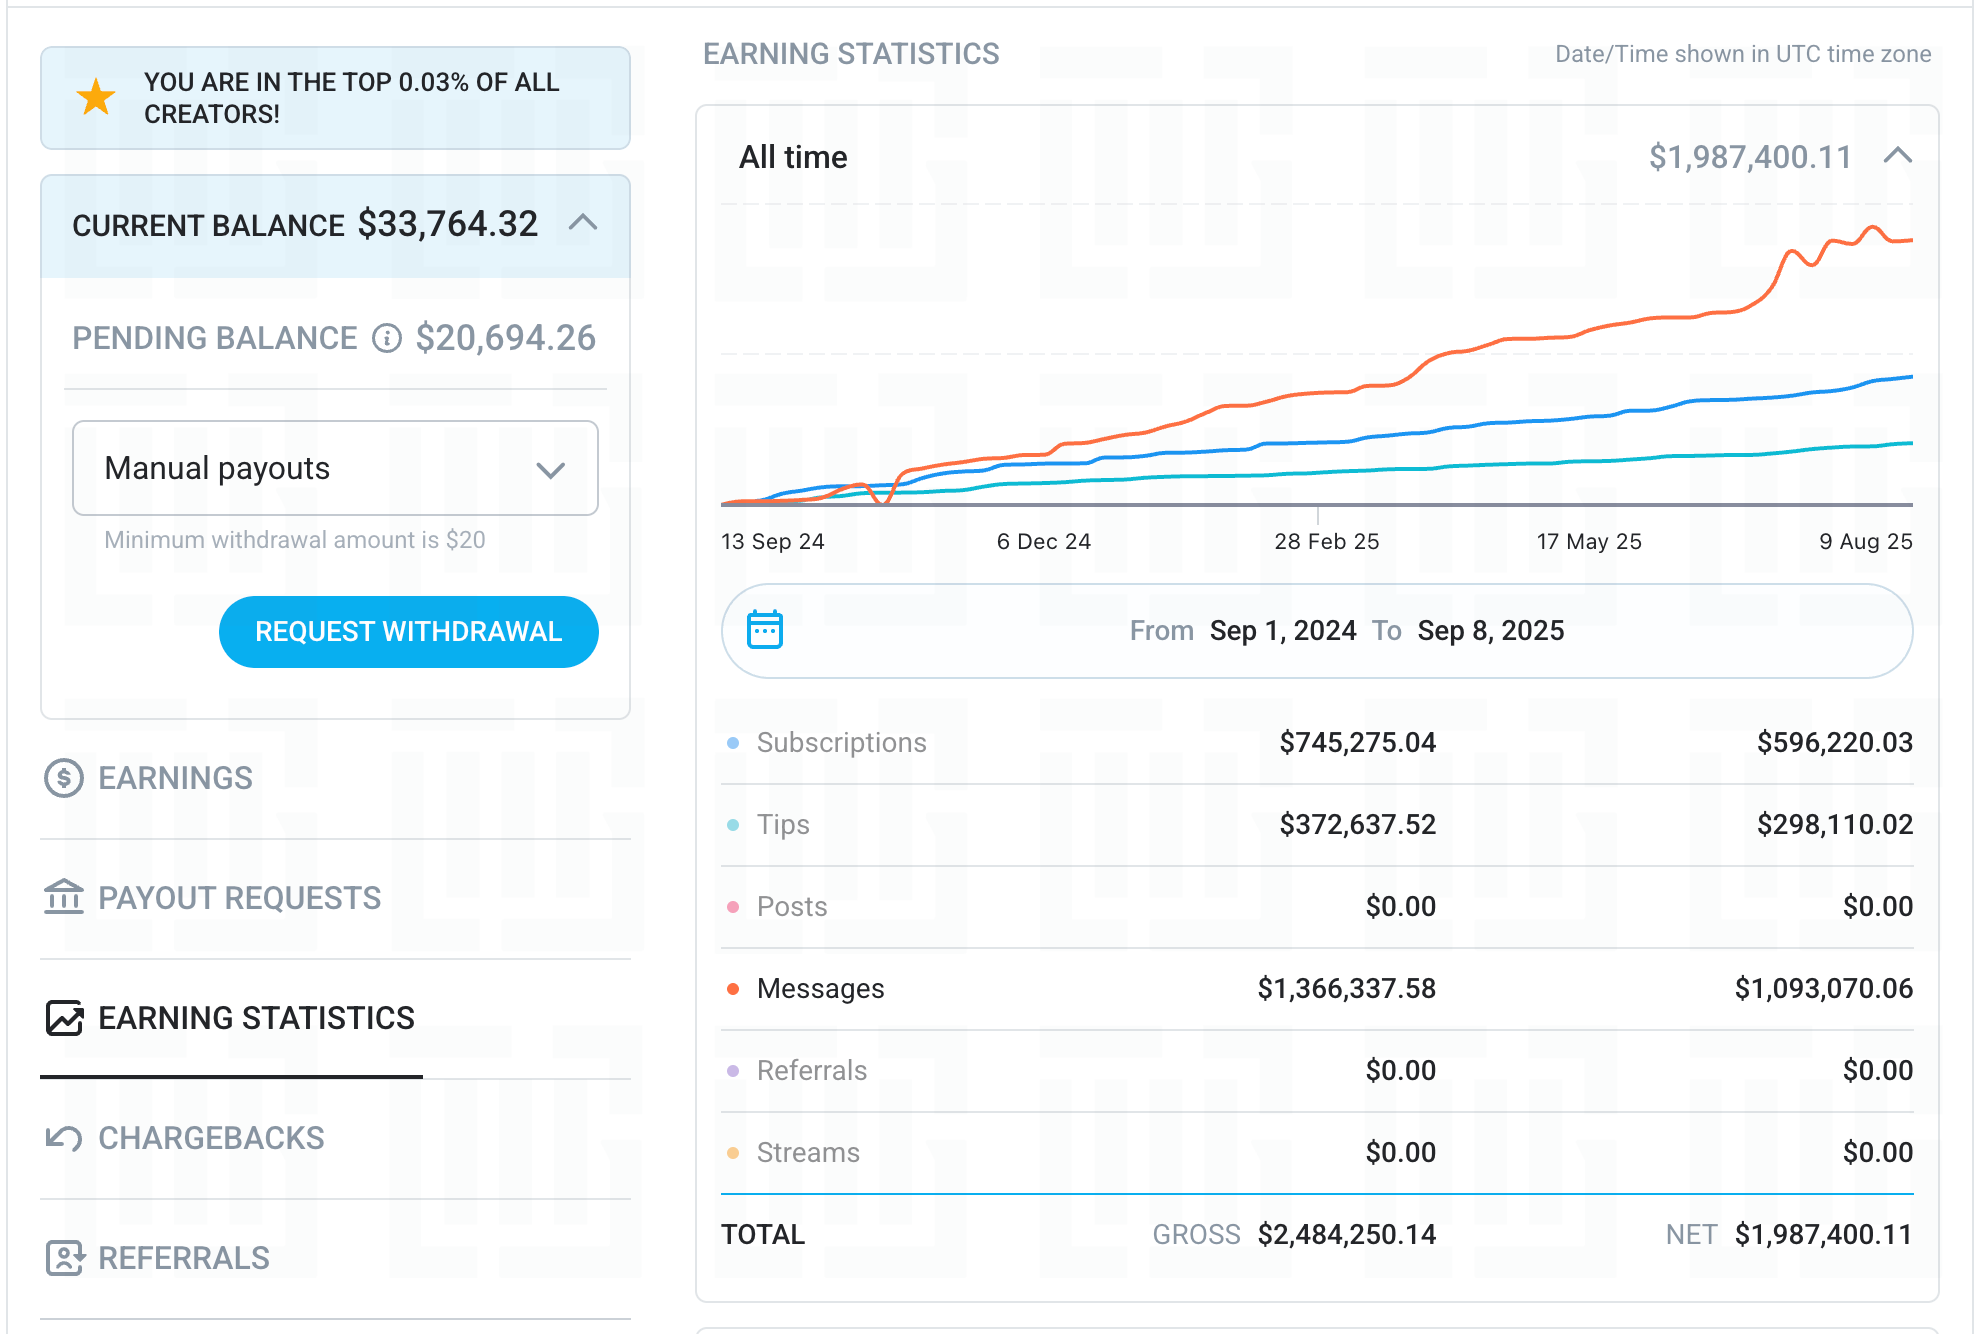
Task: Click the From Sep 1, 2024 date field
Action: (x=1282, y=631)
